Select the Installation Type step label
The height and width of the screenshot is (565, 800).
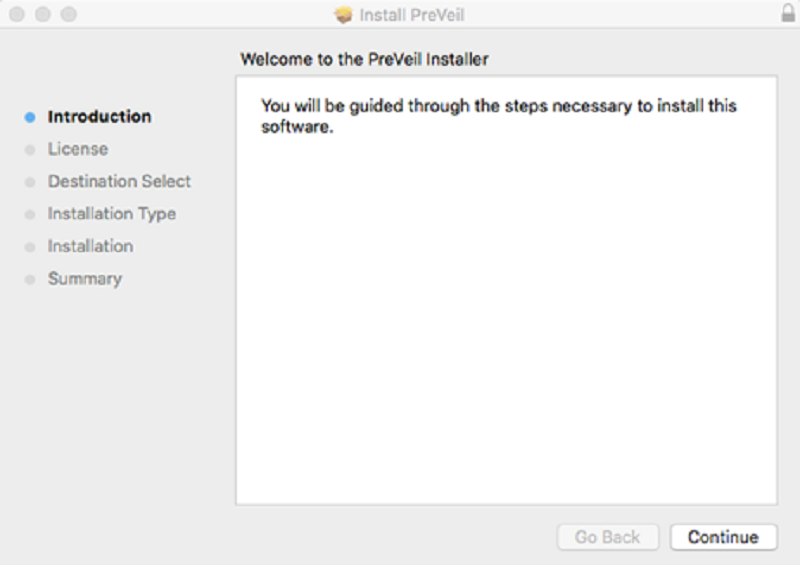(112, 214)
